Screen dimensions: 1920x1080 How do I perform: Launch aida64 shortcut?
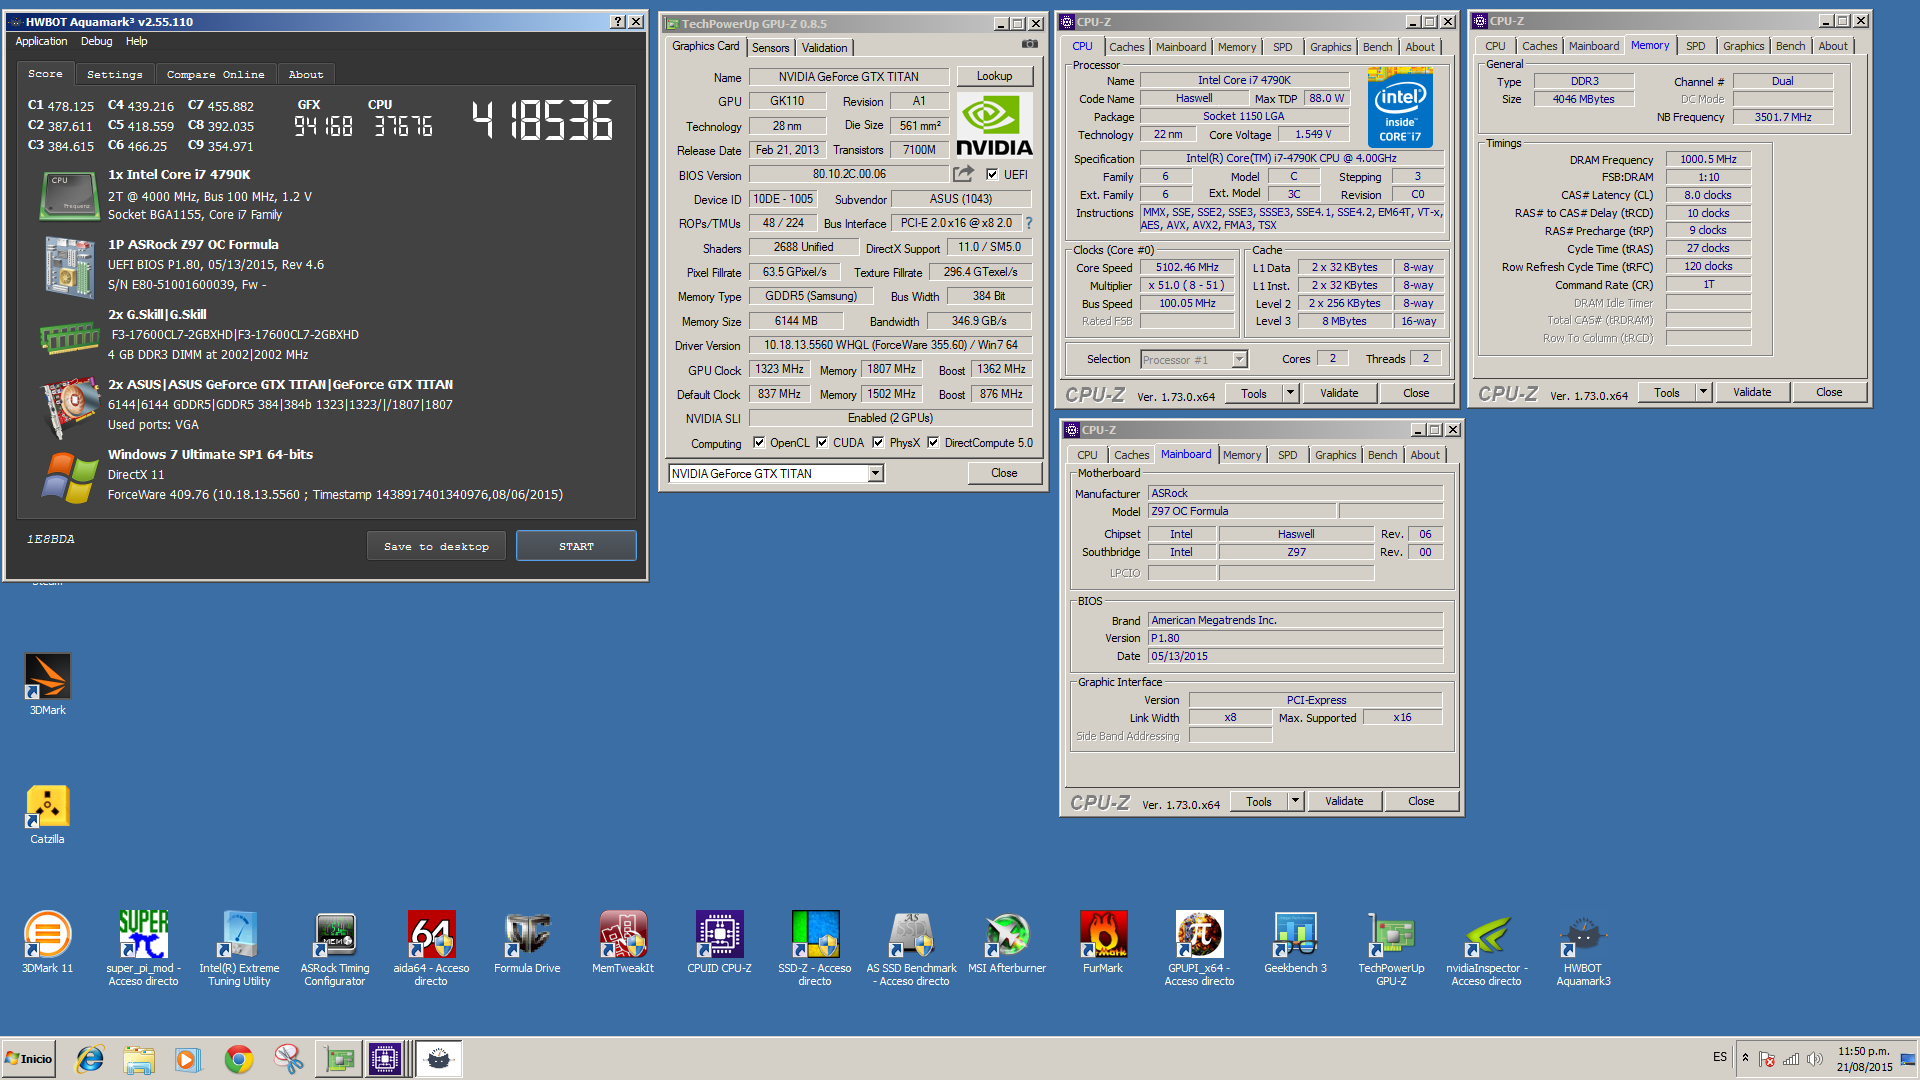click(x=431, y=948)
